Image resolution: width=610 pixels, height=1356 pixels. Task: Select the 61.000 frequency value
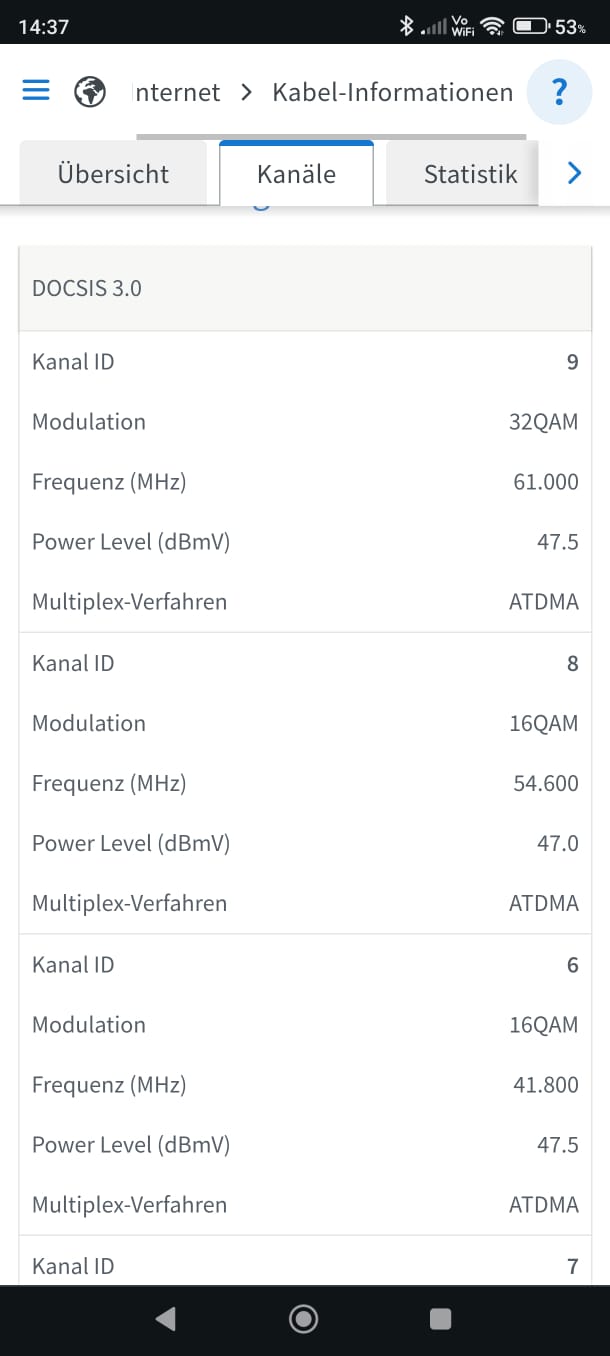point(545,482)
